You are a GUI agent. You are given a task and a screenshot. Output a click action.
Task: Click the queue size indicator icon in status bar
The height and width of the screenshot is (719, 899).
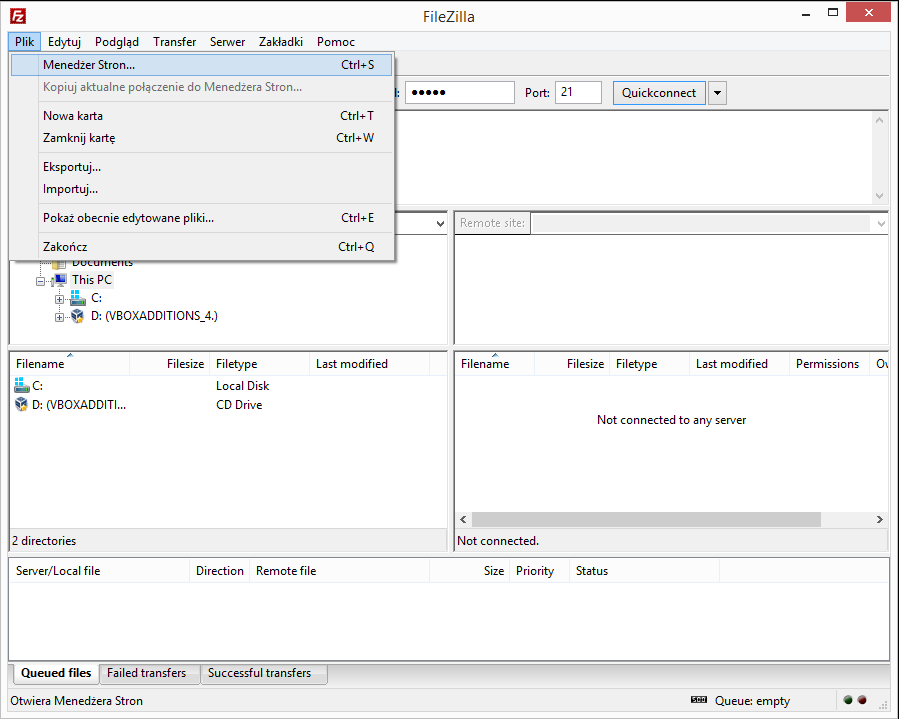coord(699,700)
